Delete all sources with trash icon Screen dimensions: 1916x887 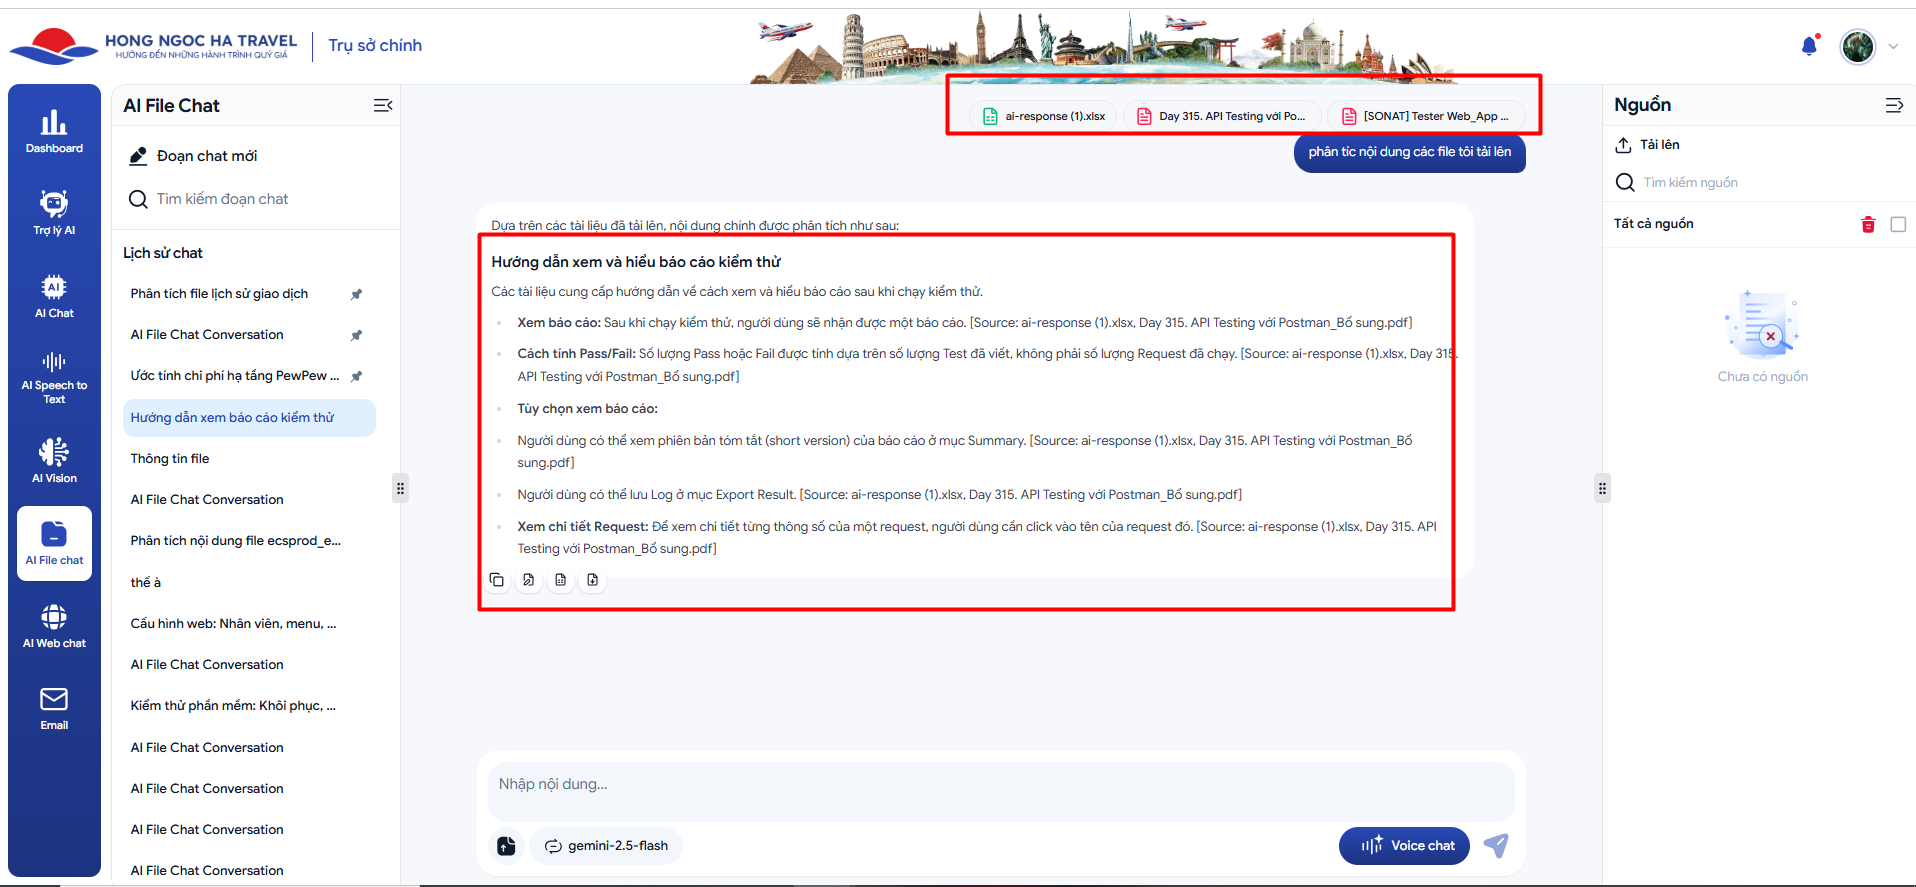[x=1867, y=225]
